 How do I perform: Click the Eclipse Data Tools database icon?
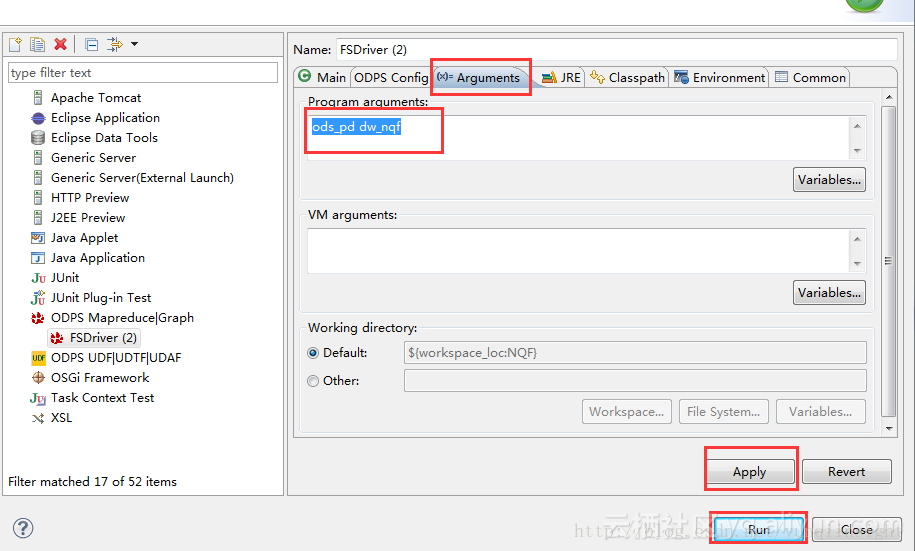(38, 138)
